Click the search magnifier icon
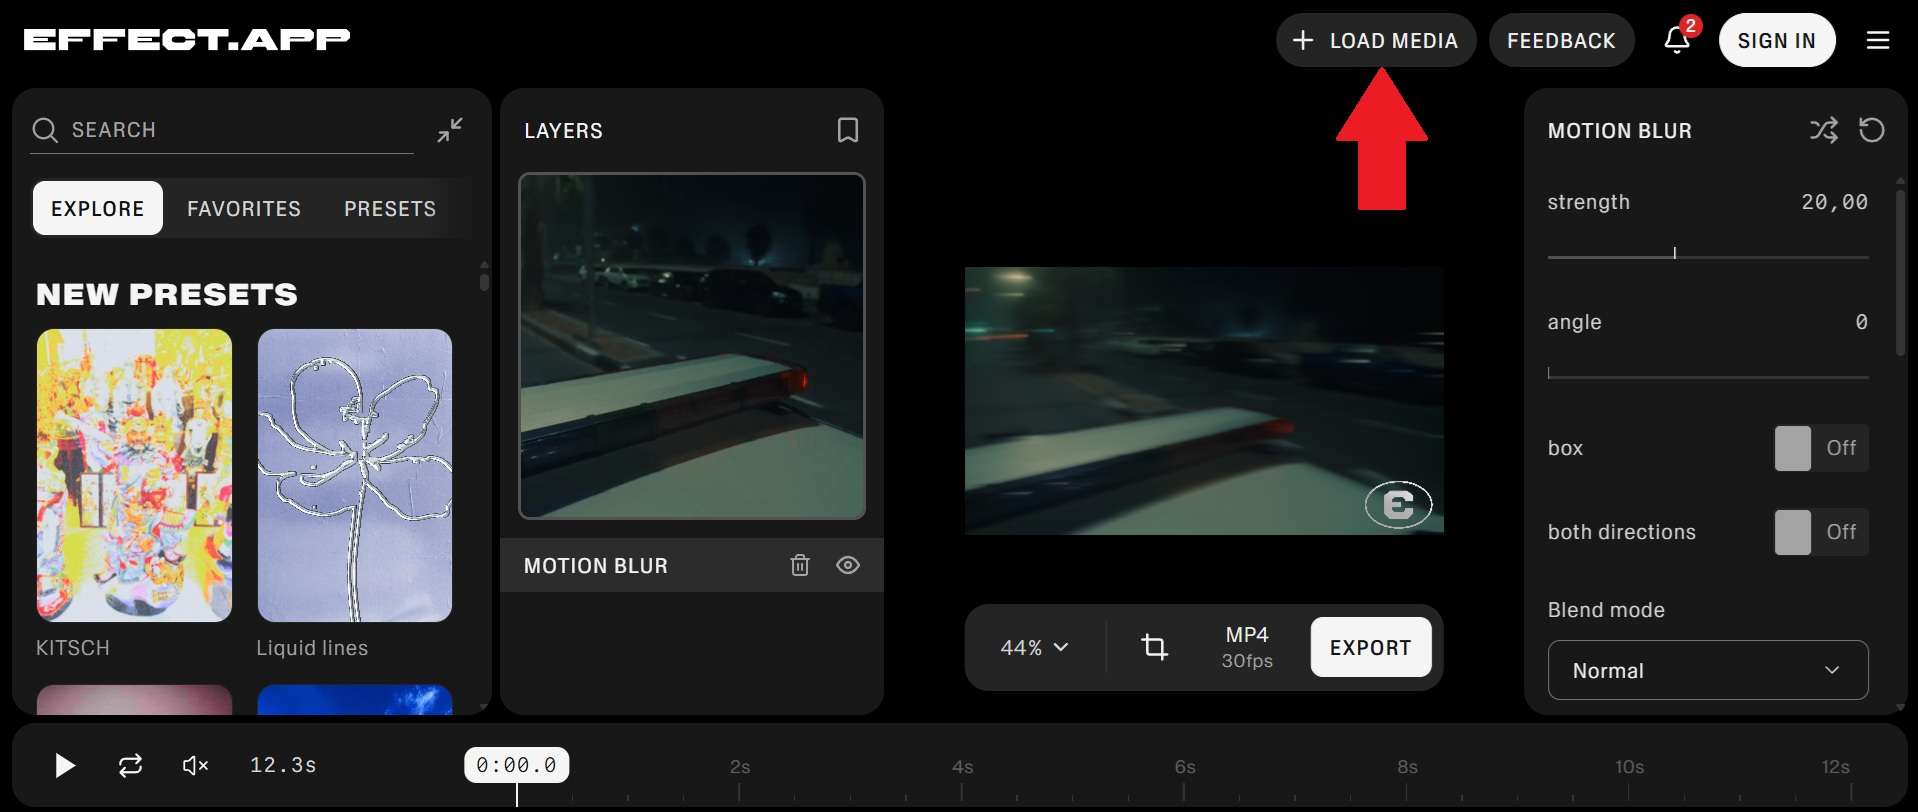 [x=45, y=130]
